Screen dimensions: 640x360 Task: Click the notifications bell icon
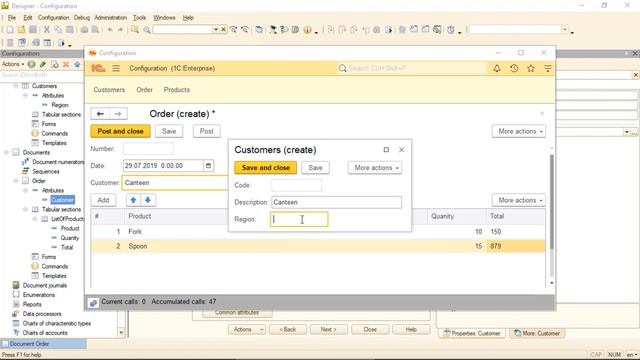[x=497, y=69]
